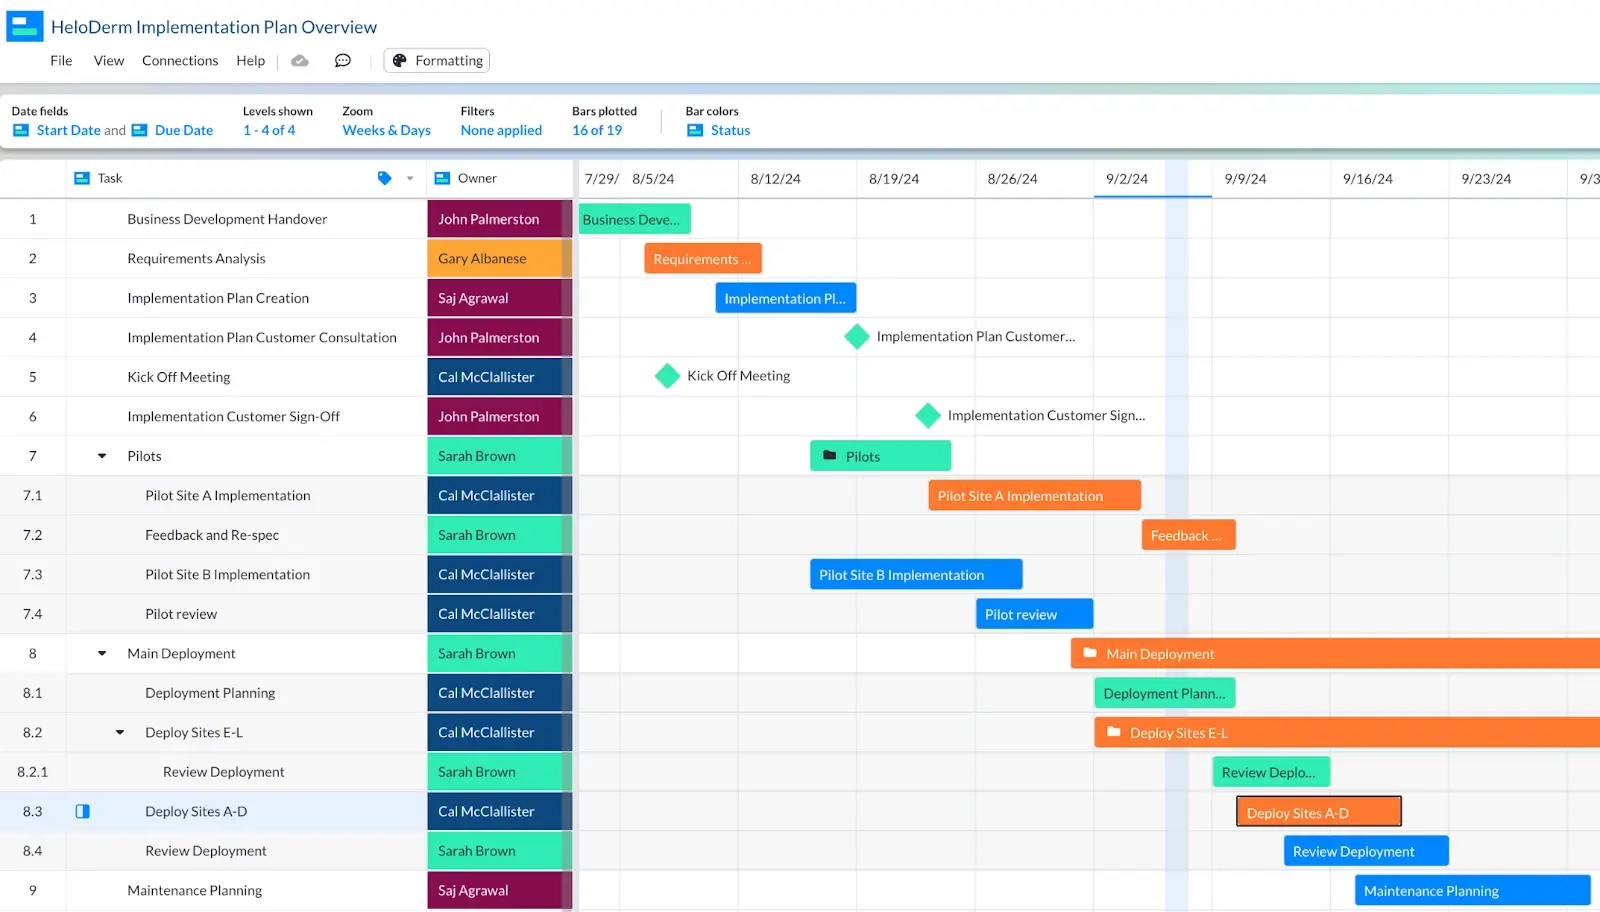The width and height of the screenshot is (1600, 912).
Task: Click the Kick Off Meeting milestone diamond
Action: click(x=667, y=377)
